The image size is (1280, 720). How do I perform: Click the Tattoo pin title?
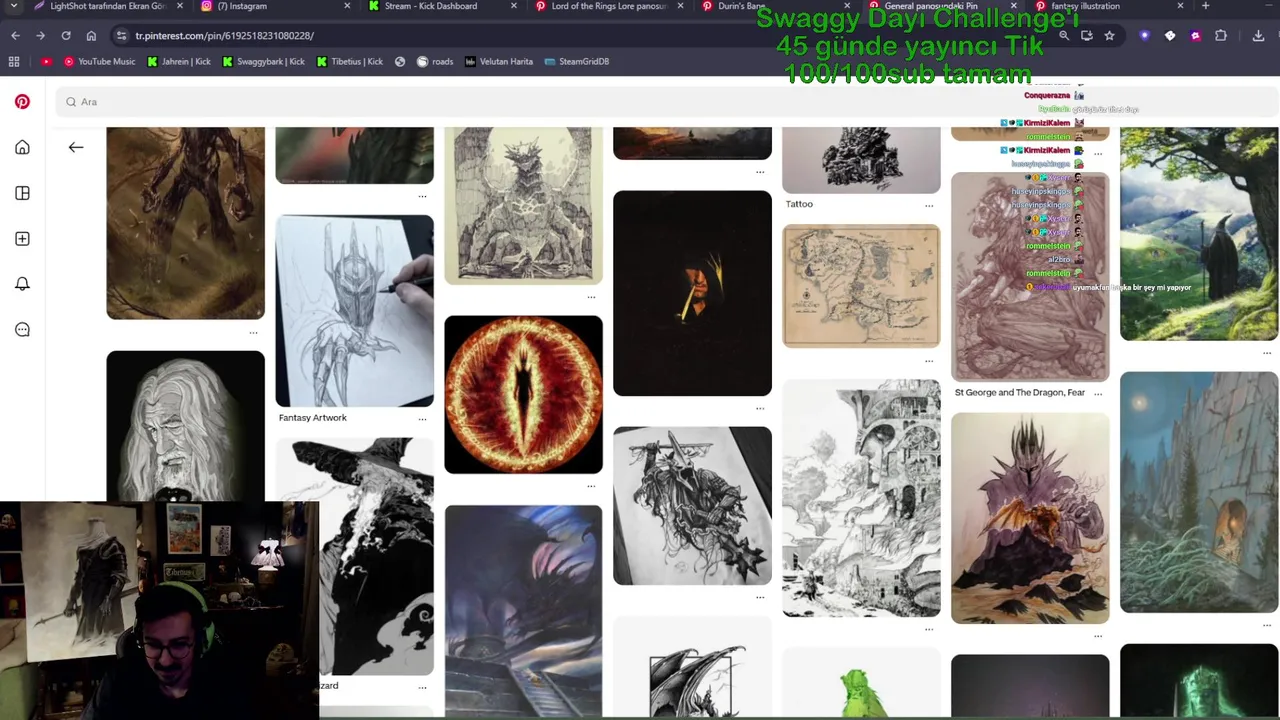(x=799, y=204)
